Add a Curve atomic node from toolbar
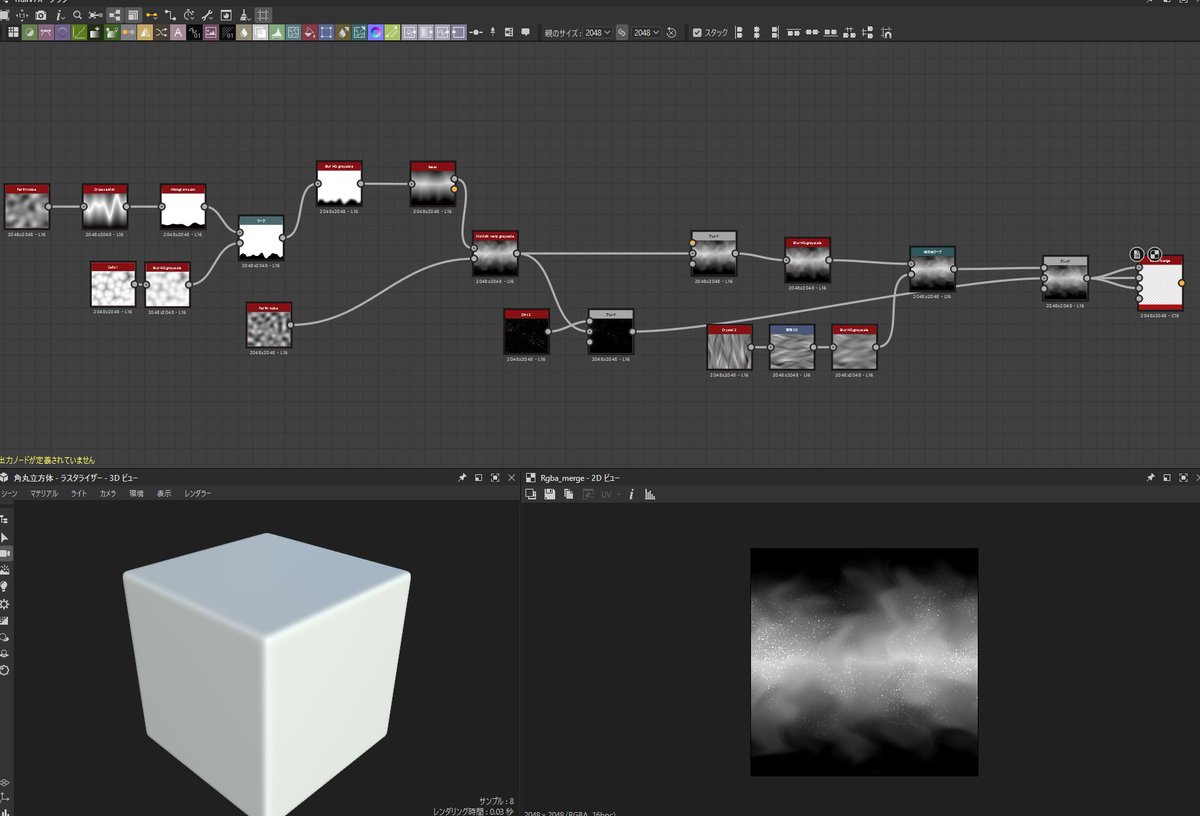1200x816 pixels. point(78,33)
